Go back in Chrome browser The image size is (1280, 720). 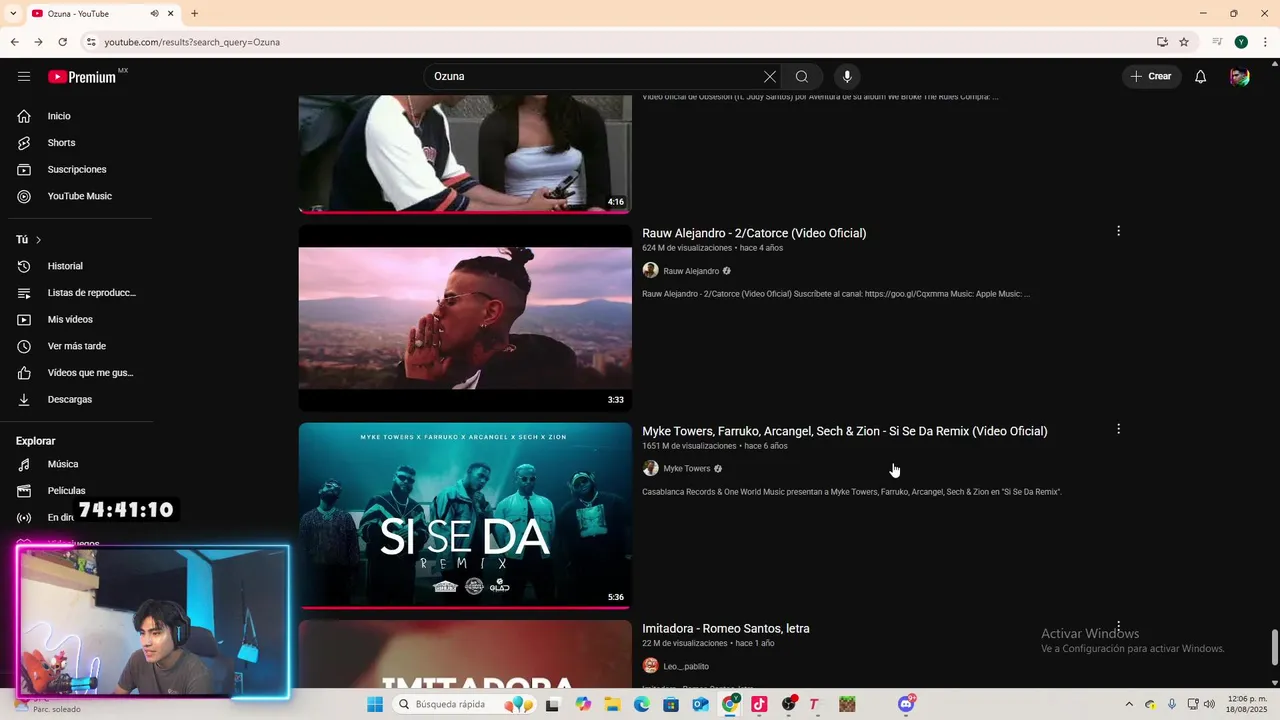(x=14, y=42)
